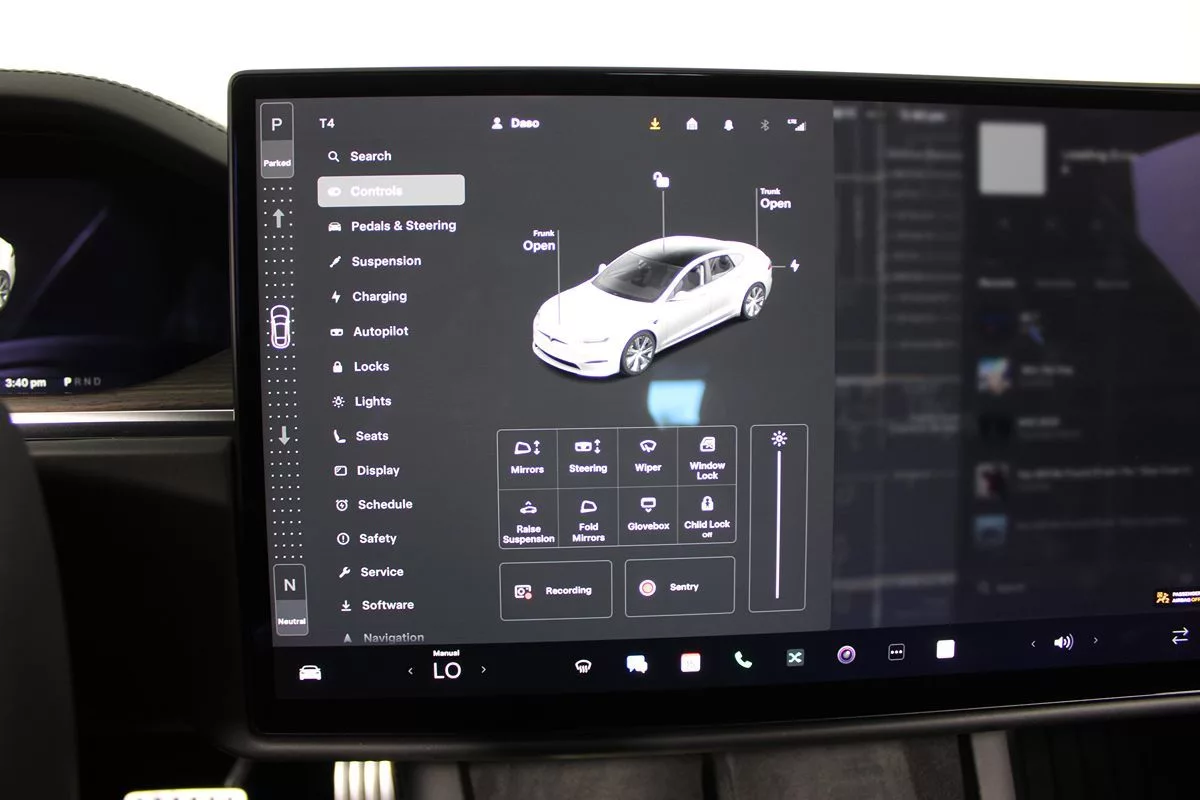The width and height of the screenshot is (1200, 800).
Task: Open the messages chat bubble icon
Action: point(637,664)
